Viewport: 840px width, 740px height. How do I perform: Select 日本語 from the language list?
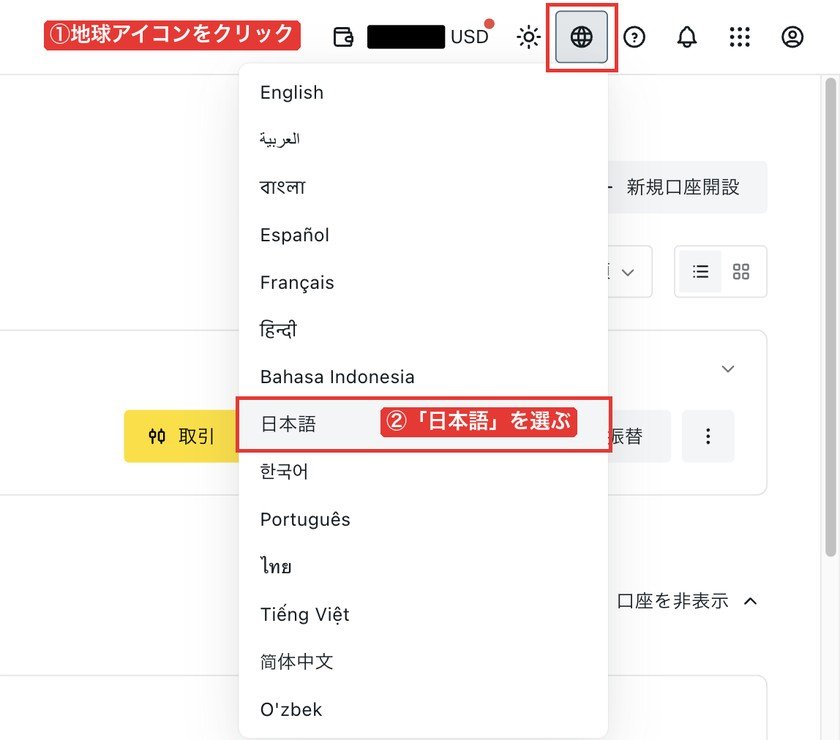(423, 424)
